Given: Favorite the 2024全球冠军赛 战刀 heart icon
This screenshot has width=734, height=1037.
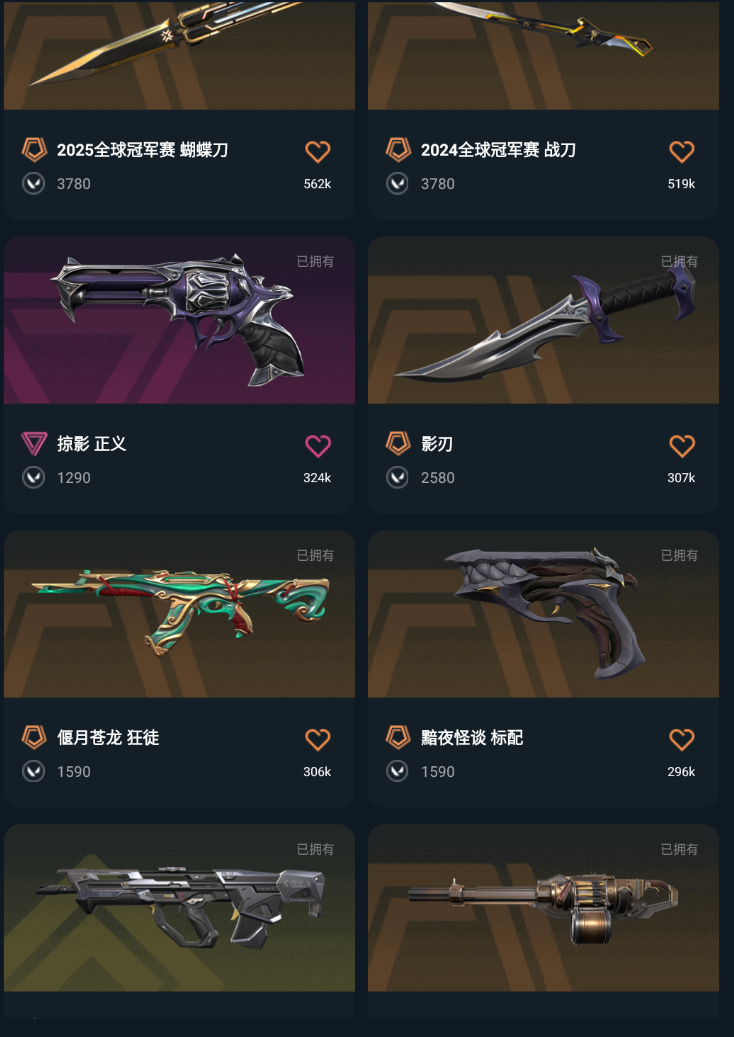Looking at the screenshot, I should click(x=681, y=151).
